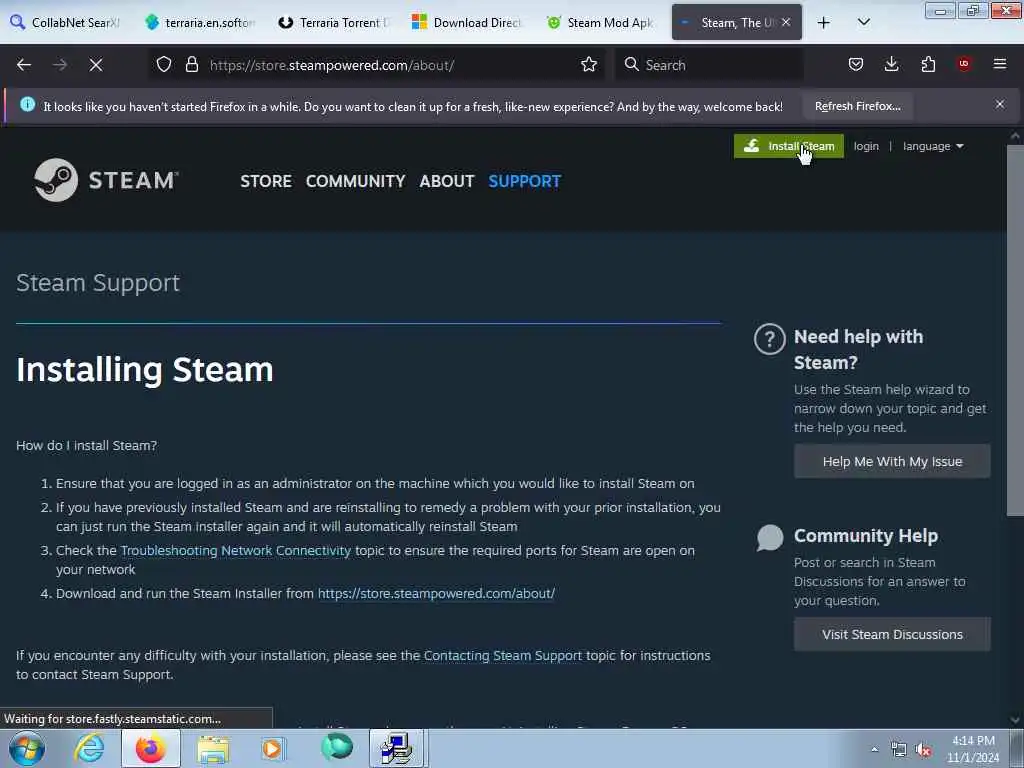Click Visit Steam Discussions
This screenshot has height=768, width=1024.
click(892, 634)
